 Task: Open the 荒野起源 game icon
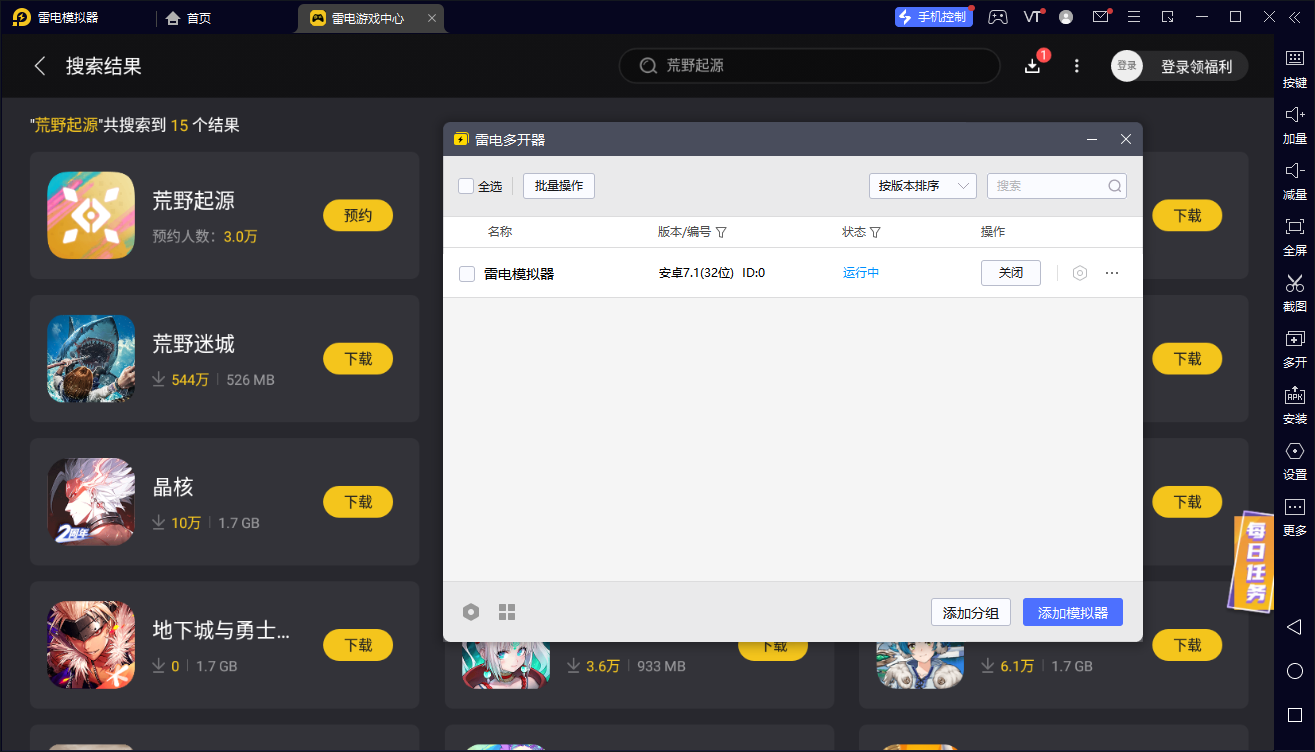pyautogui.click(x=91, y=216)
